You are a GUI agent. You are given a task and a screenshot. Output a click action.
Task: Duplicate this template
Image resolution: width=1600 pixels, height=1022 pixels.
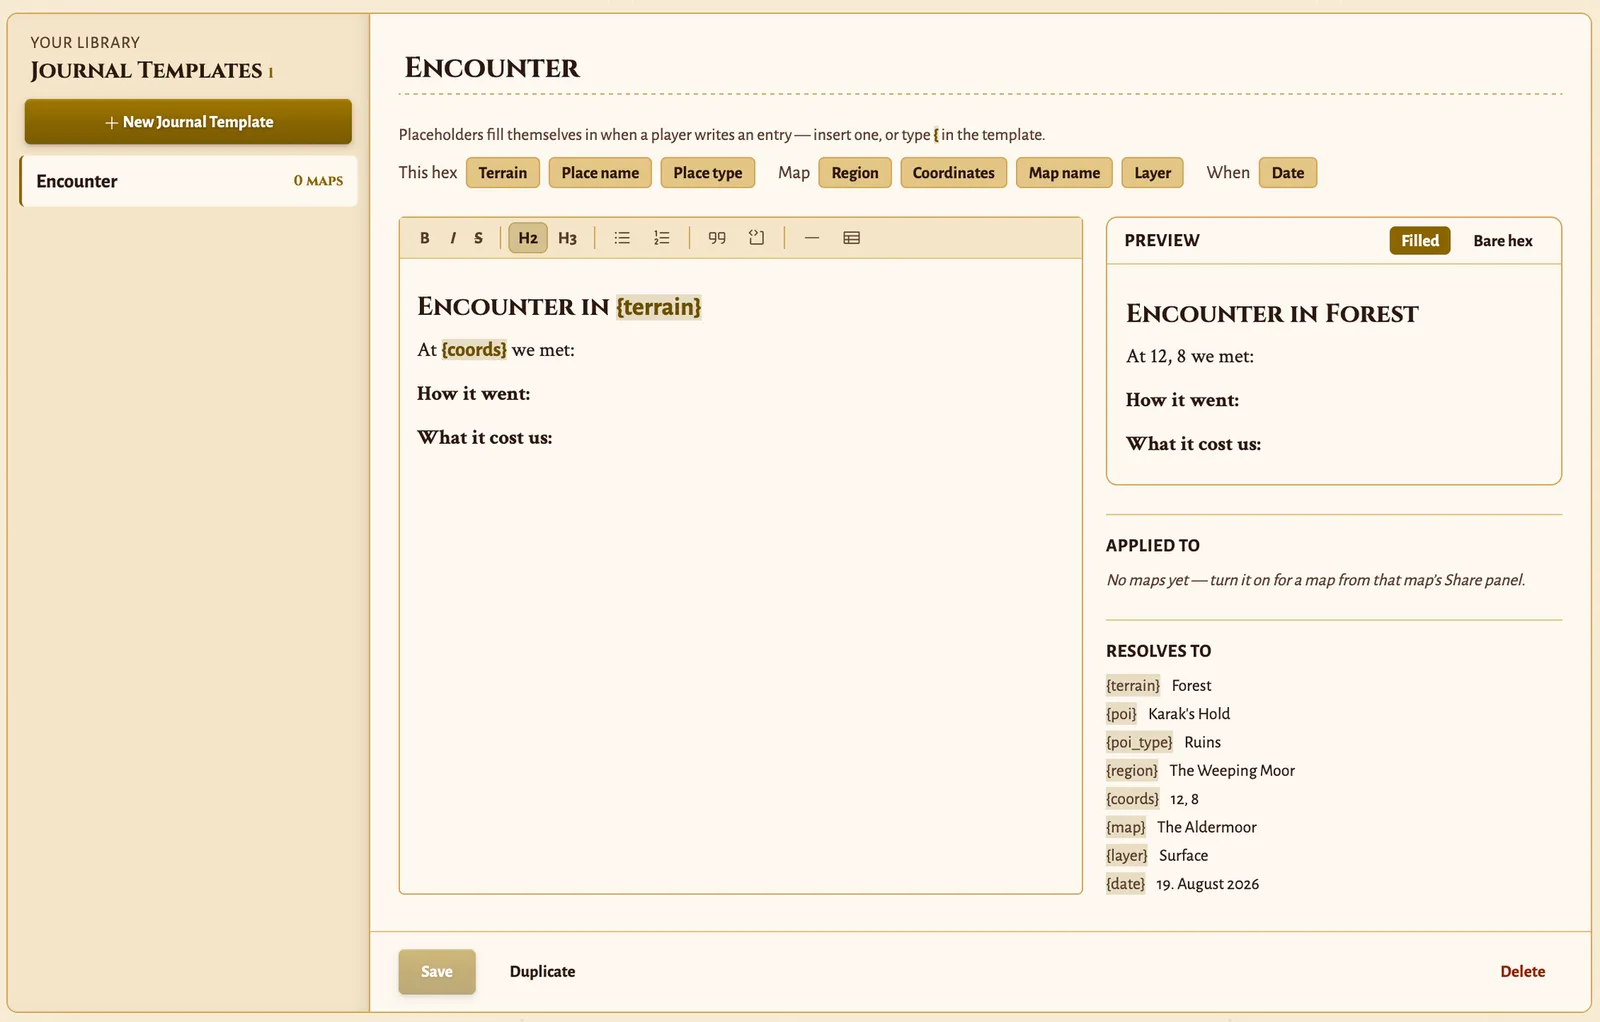[x=543, y=972]
